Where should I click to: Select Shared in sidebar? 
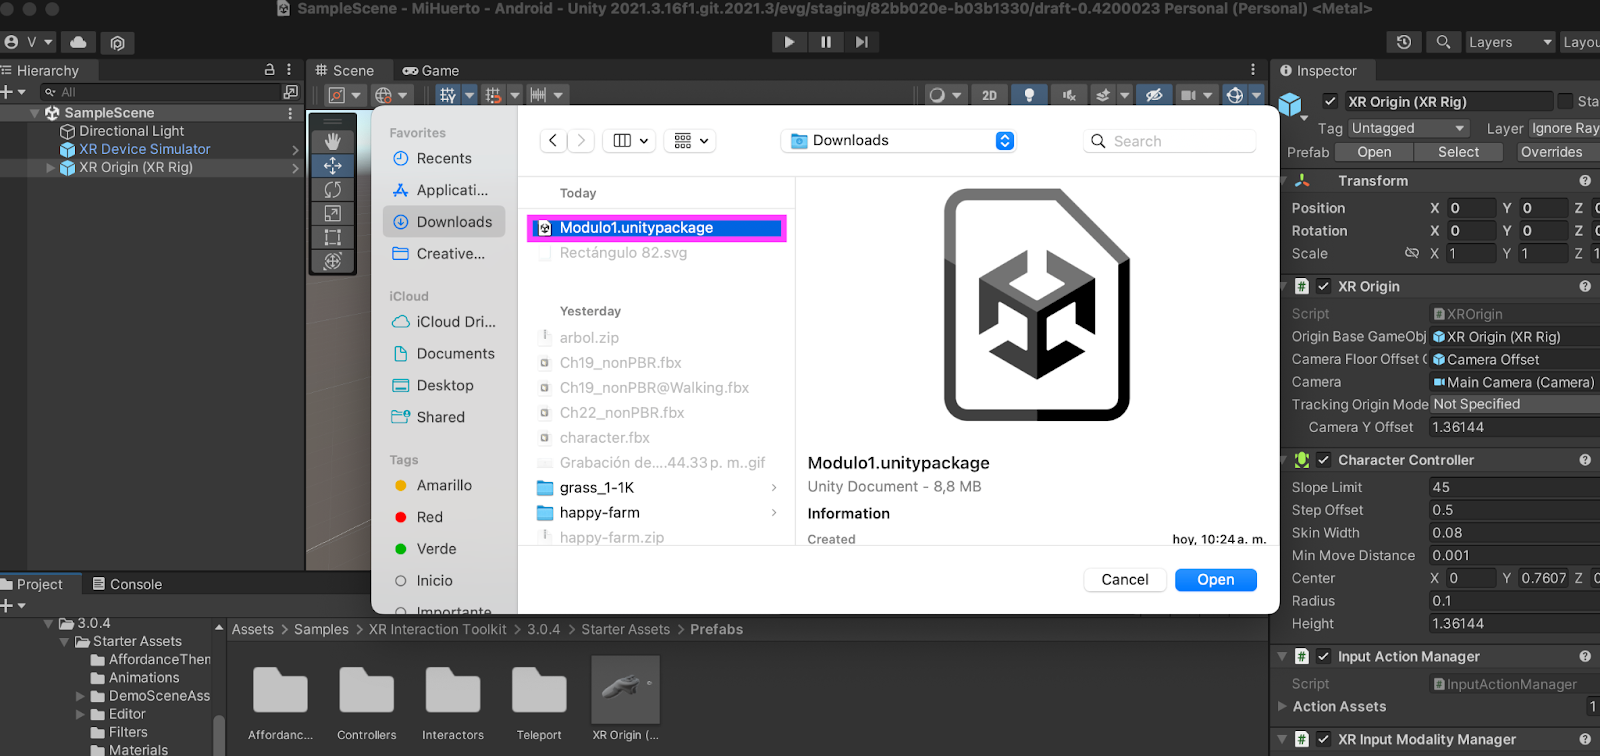(x=444, y=418)
